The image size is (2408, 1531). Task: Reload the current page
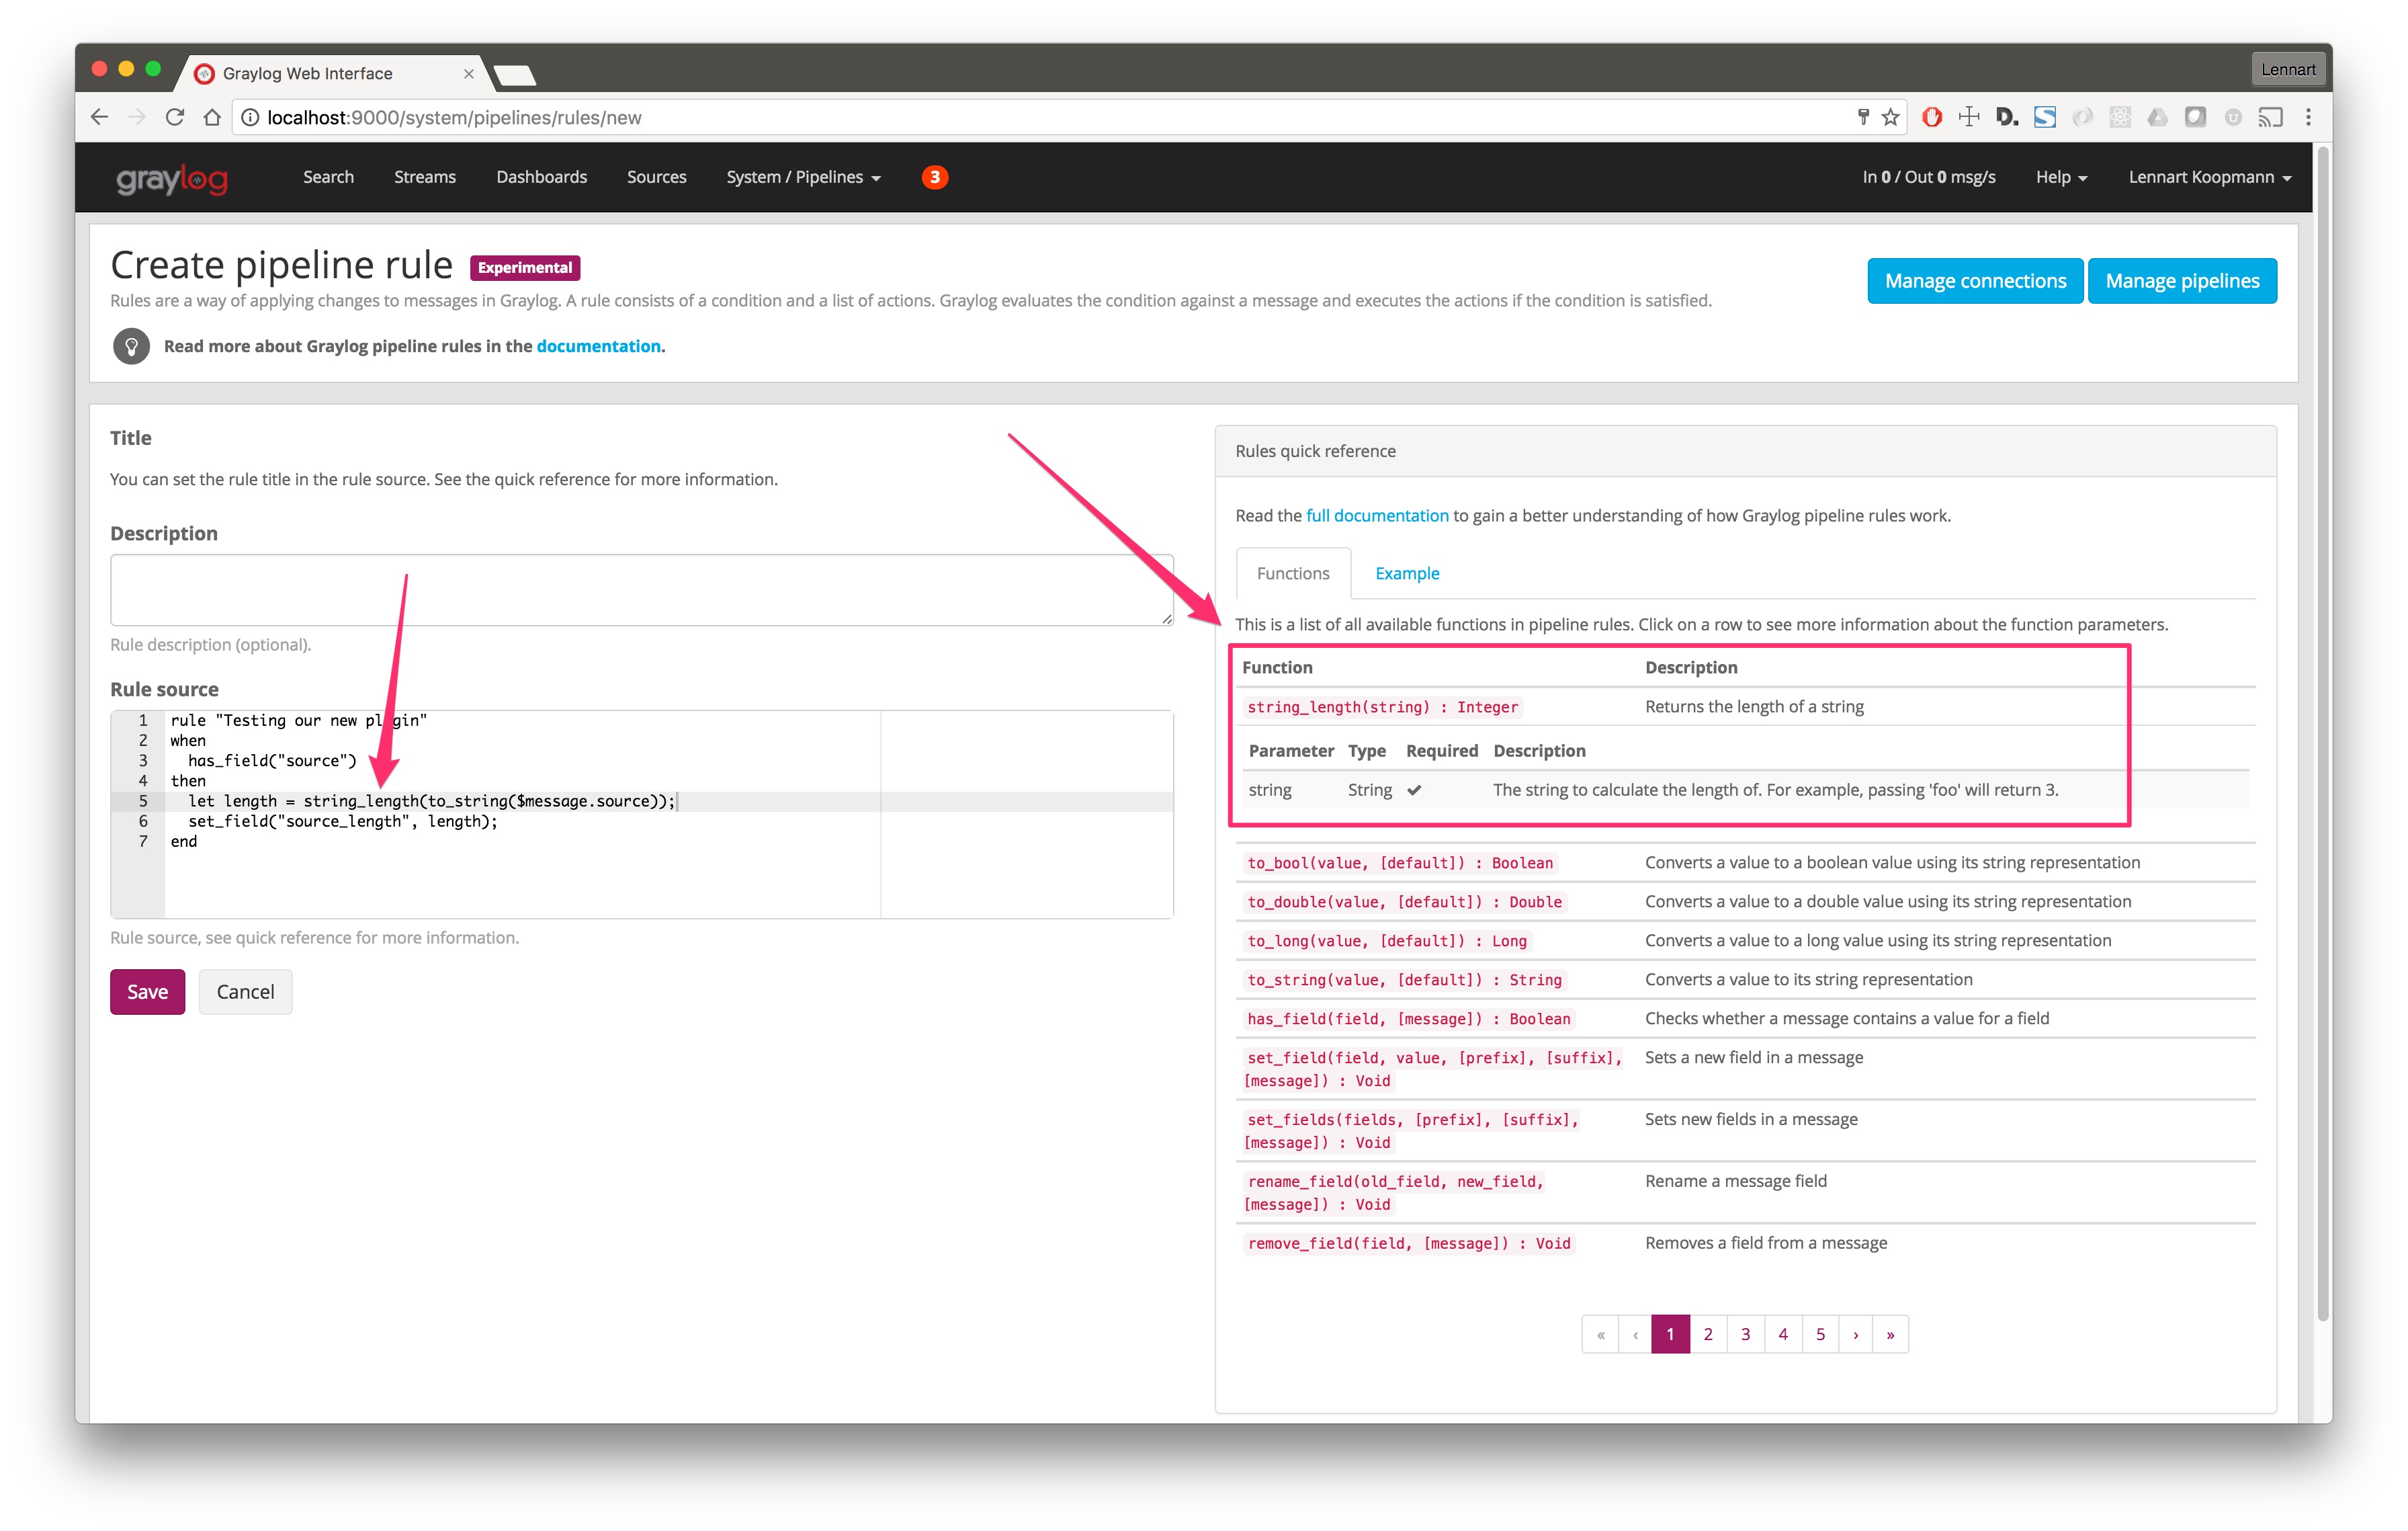point(175,117)
